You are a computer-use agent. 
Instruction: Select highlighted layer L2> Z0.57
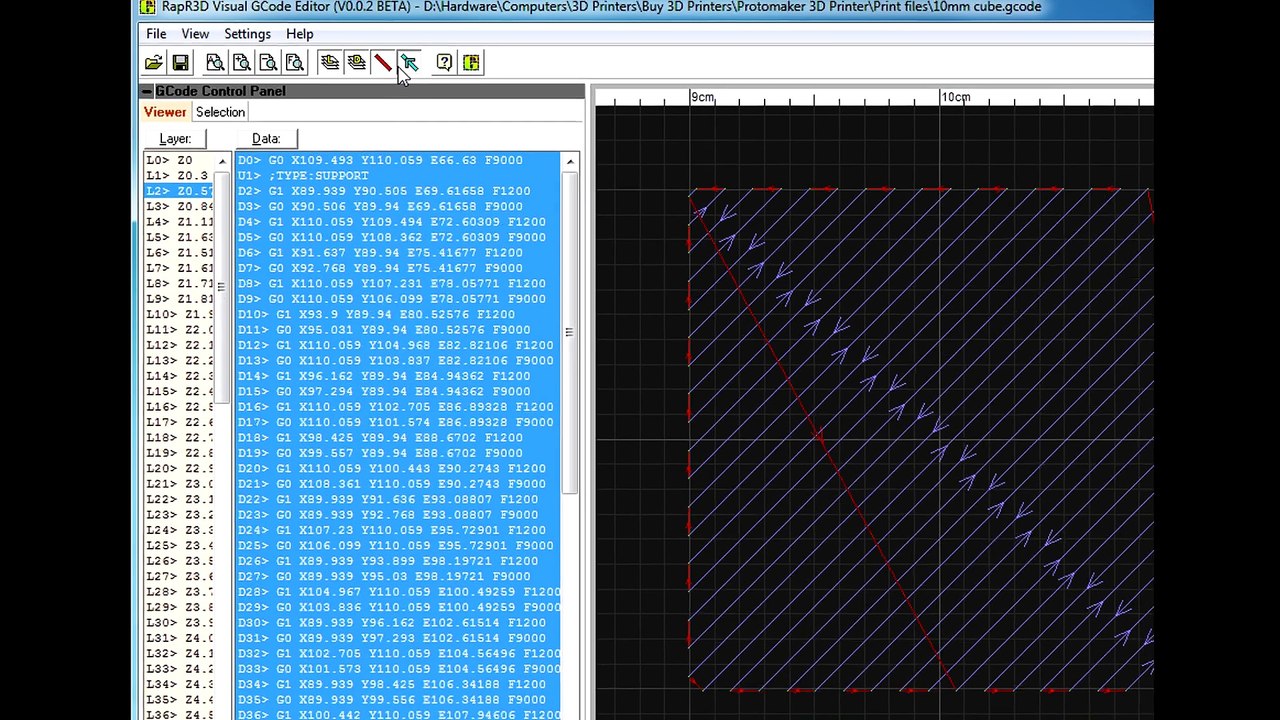tap(179, 191)
